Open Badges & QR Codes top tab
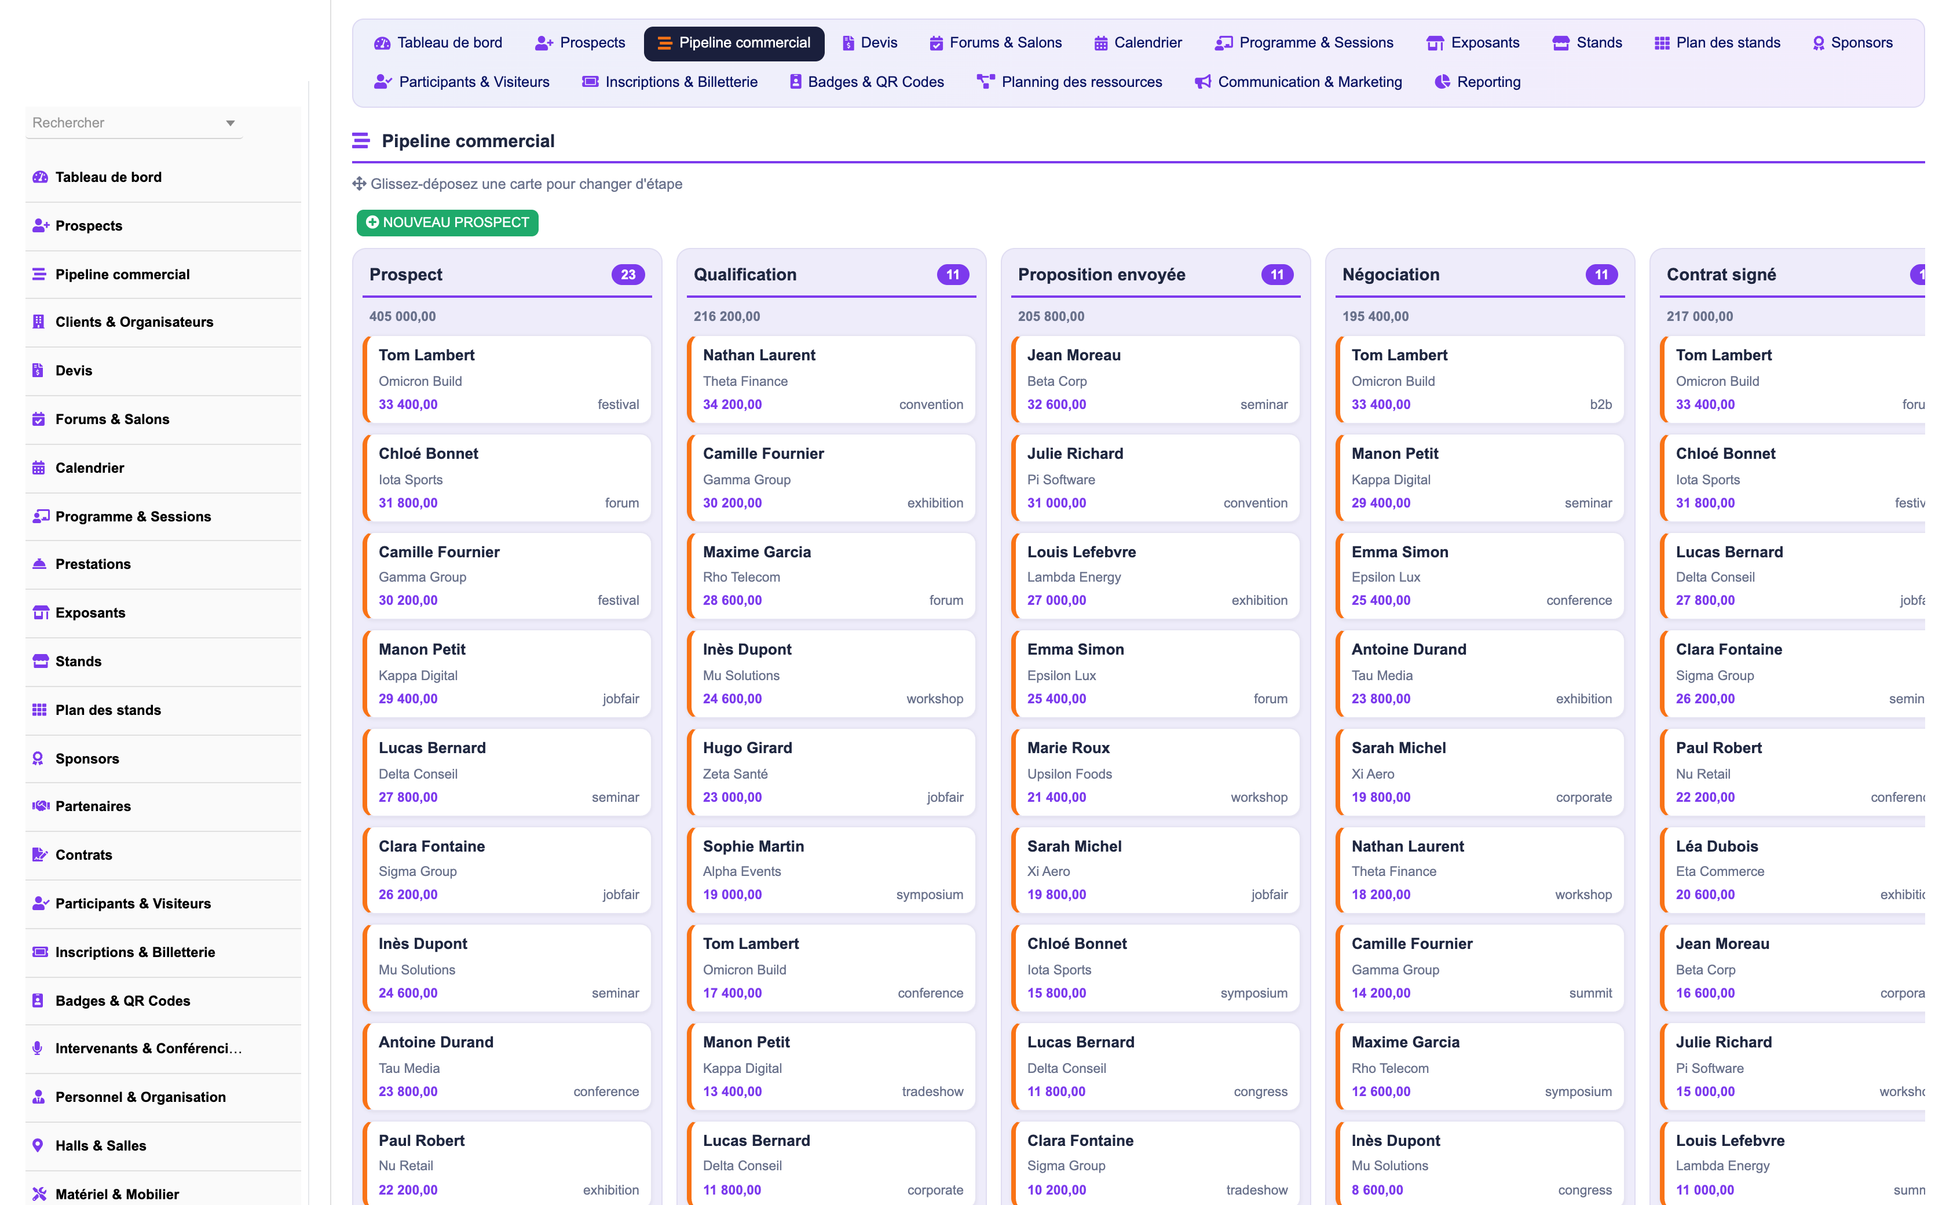Screen dimensions: 1946x1205 tap(866, 82)
